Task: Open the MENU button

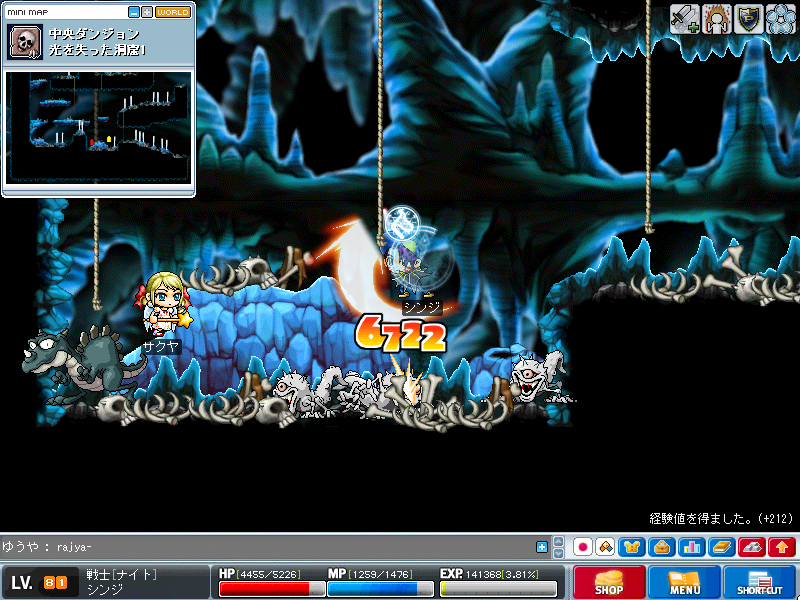Action: (684, 583)
